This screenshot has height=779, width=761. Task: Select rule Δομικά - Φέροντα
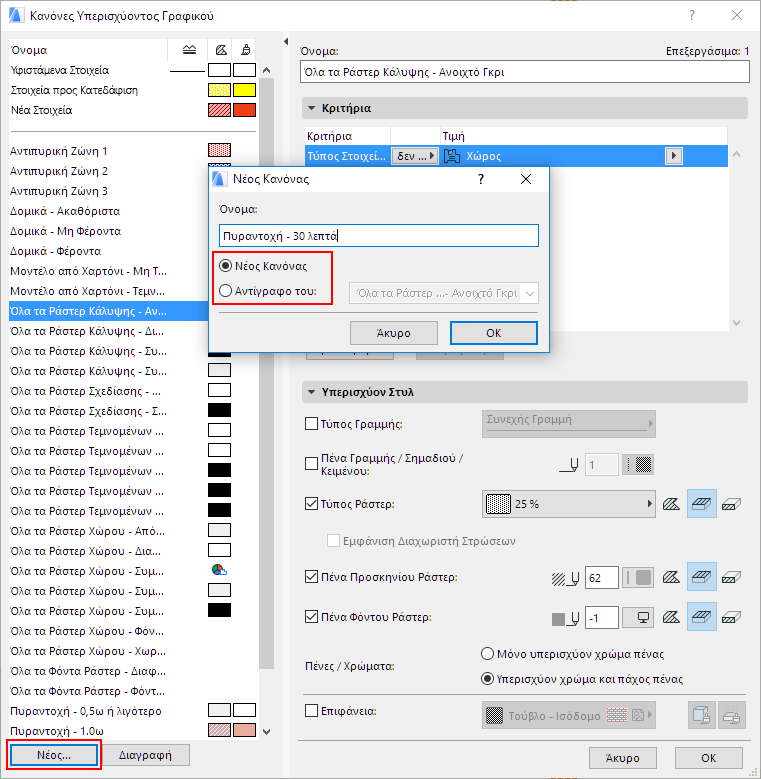109,251
